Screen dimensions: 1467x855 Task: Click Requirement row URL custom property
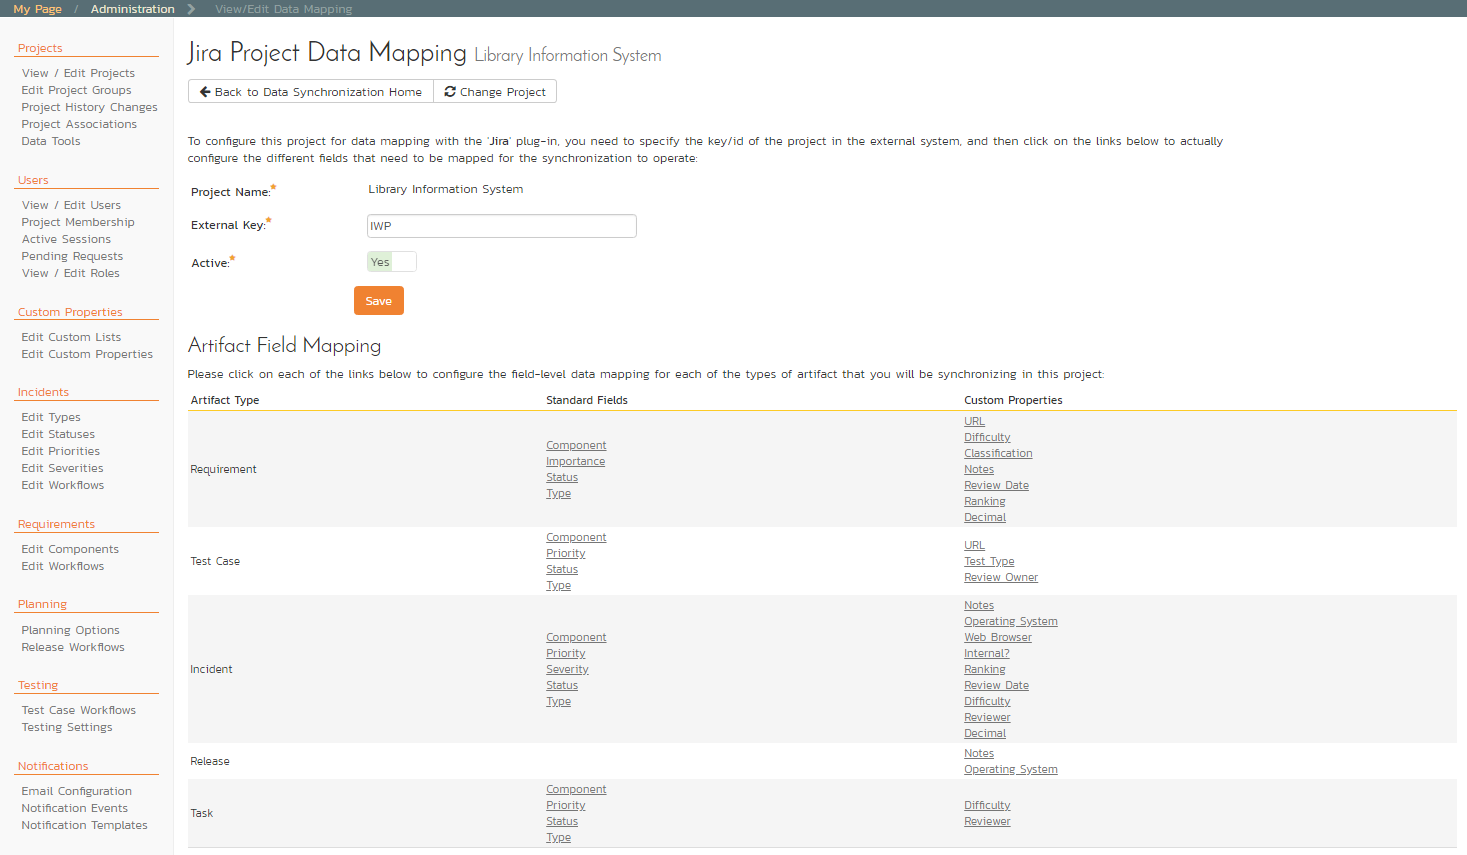pyautogui.click(x=974, y=421)
